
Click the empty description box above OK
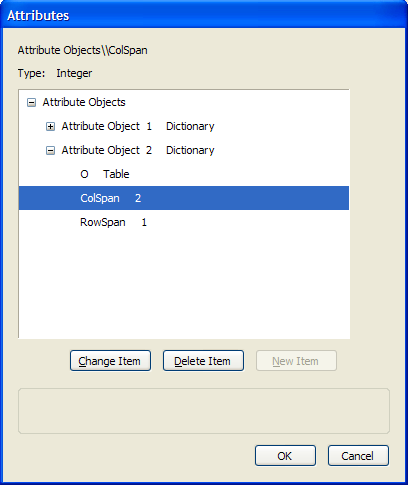(x=204, y=411)
